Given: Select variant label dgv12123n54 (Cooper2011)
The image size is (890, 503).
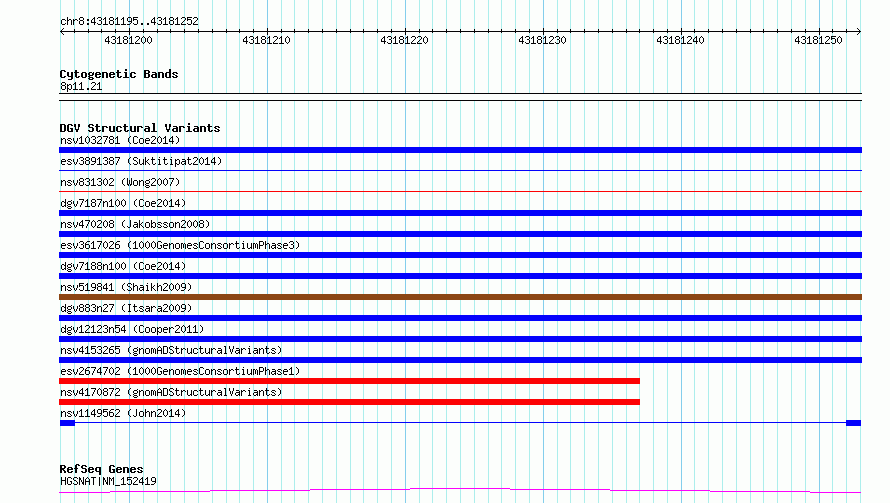Looking at the screenshot, I should point(132,329).
